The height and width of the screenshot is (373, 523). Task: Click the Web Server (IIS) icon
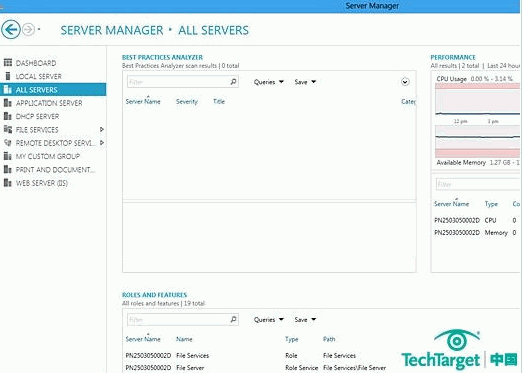pyautogui.click(x=8, y=183)
